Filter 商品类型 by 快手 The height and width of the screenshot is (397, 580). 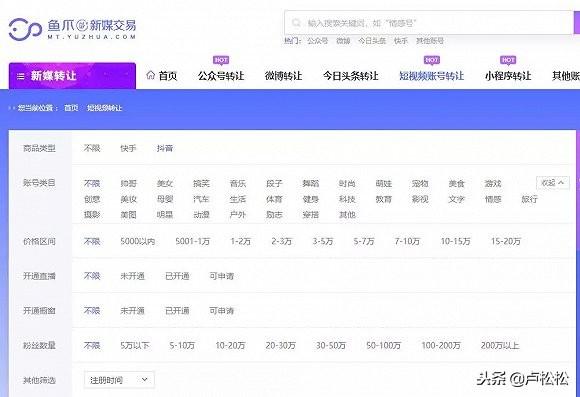128,148
